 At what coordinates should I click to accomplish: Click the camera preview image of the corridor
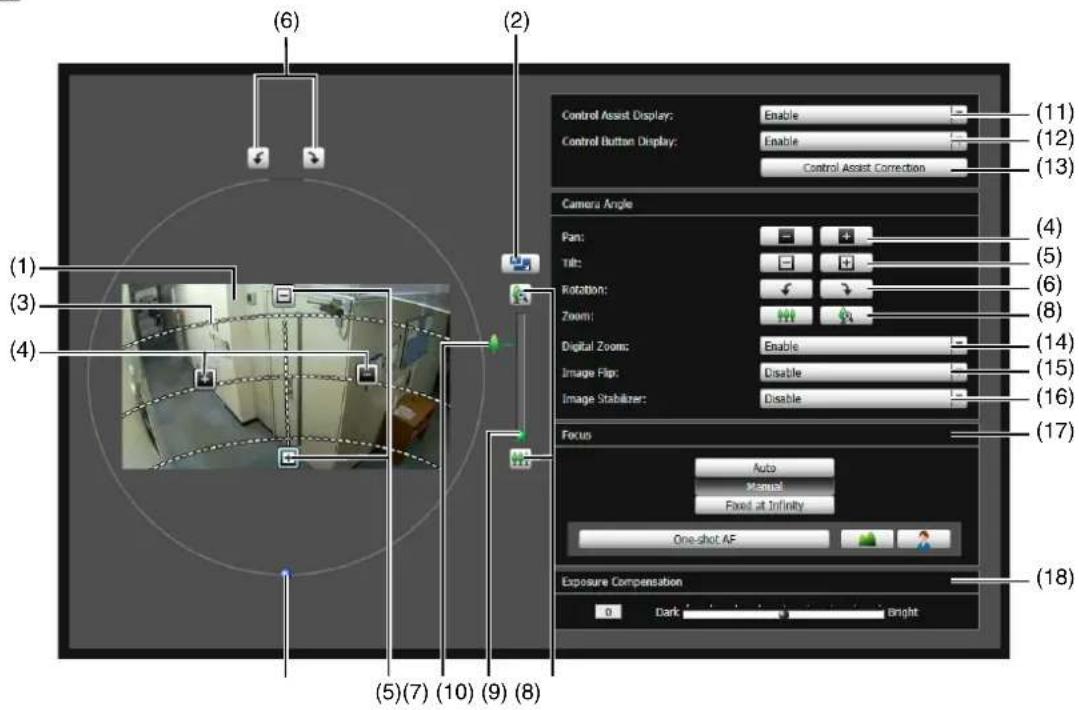286,376
